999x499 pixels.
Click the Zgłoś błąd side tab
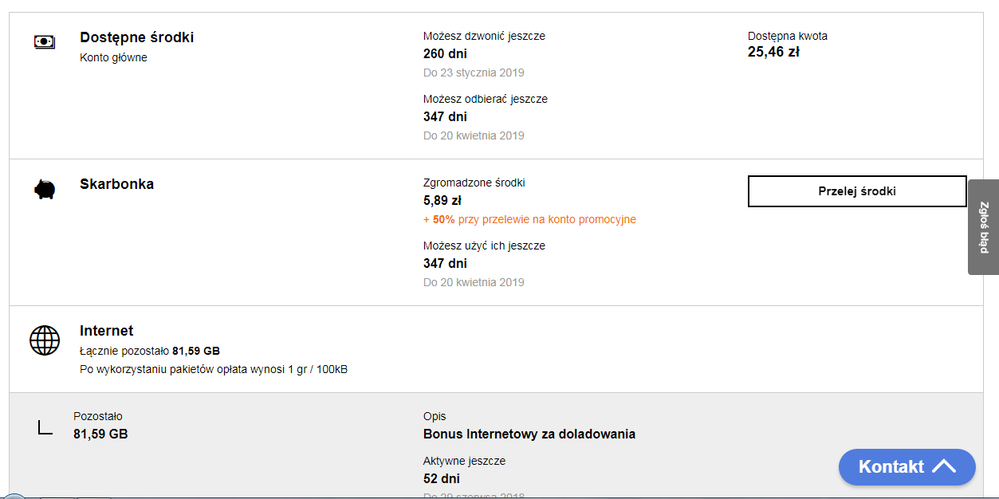pos(983,227)
